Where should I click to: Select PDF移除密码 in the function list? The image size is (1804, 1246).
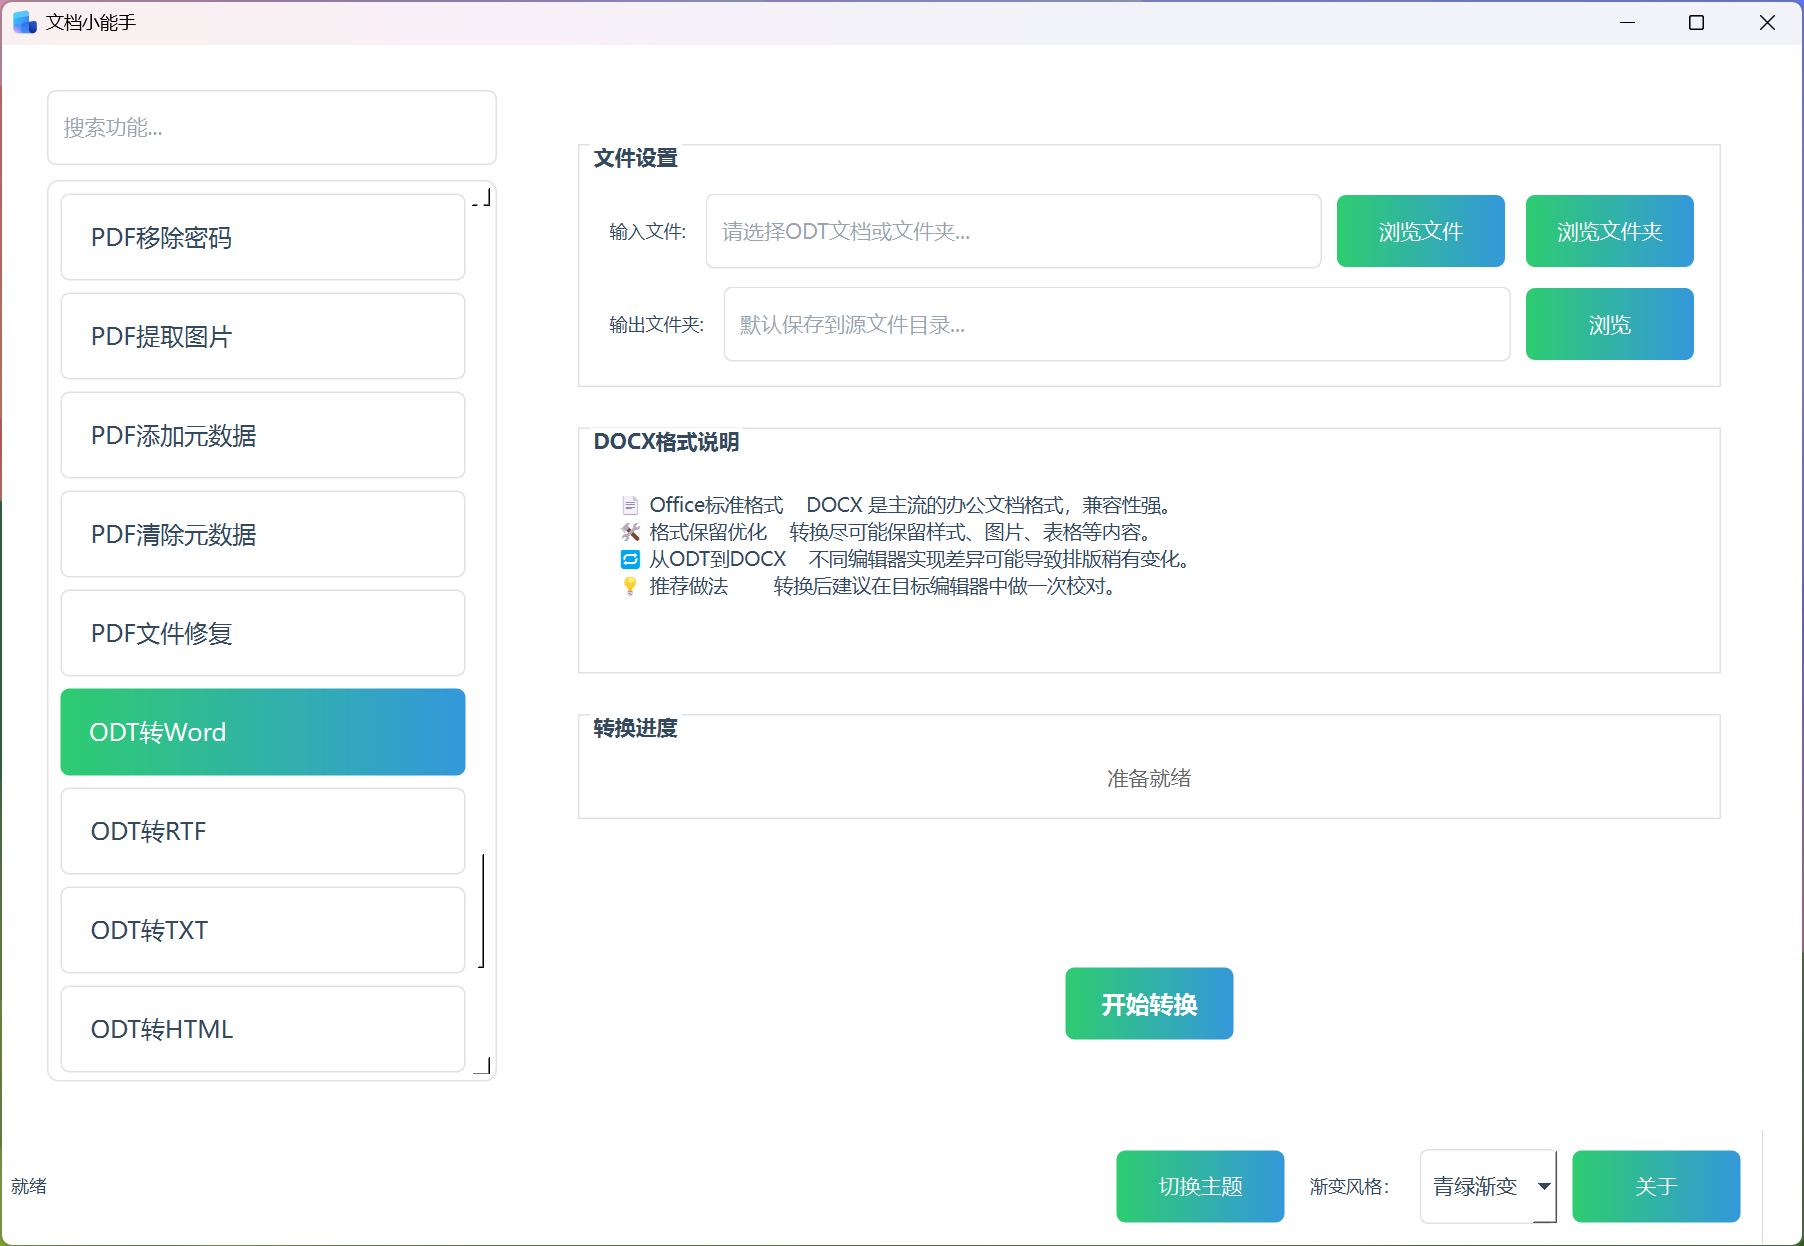[262, 237]
